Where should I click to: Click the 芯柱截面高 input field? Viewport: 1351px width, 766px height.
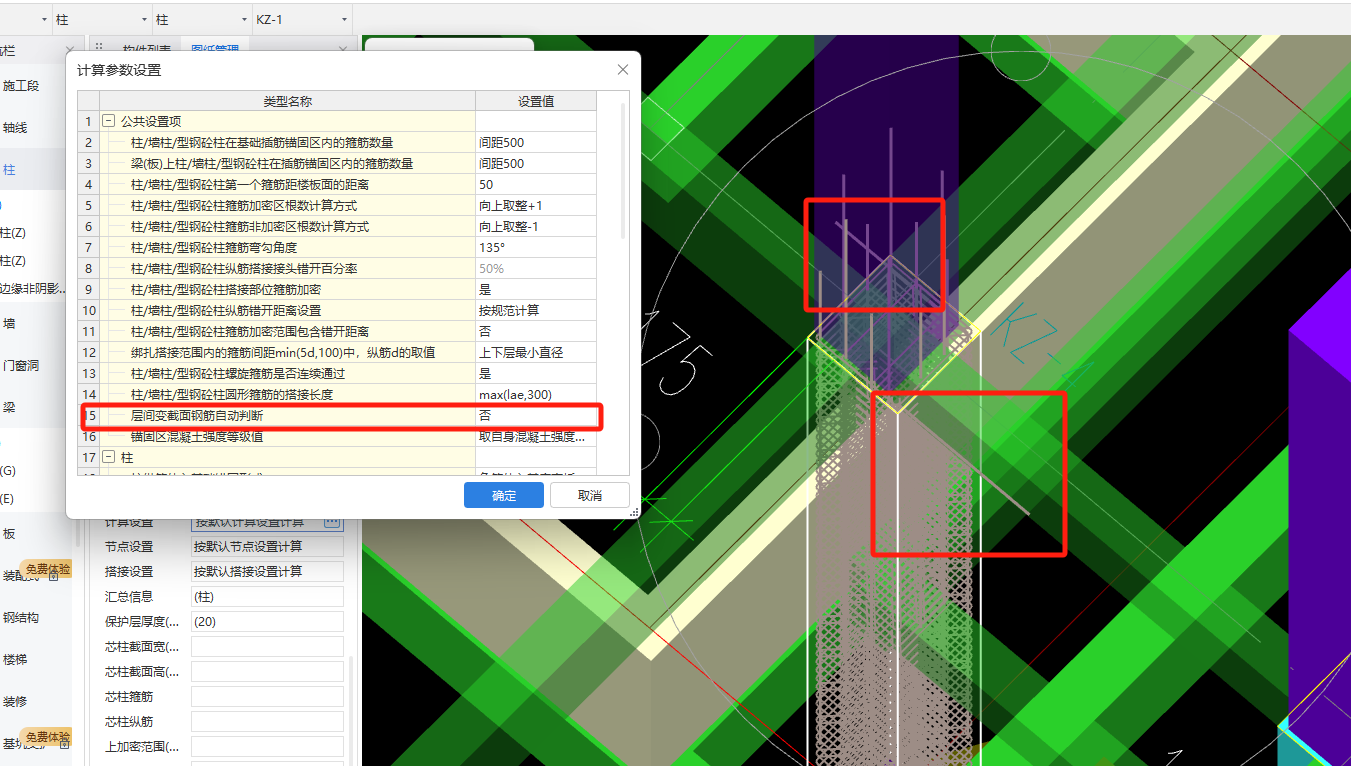pos(267,672)
